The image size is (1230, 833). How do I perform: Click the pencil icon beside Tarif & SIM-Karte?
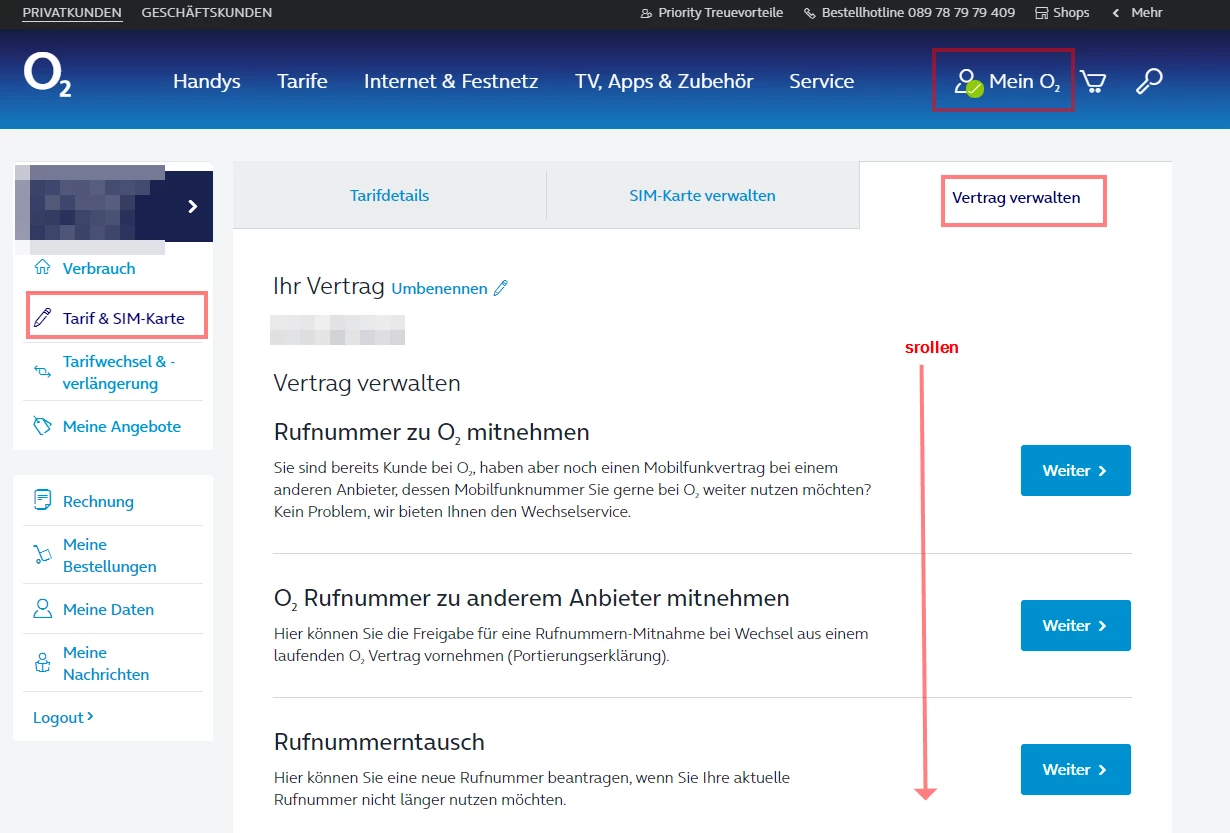42,318
